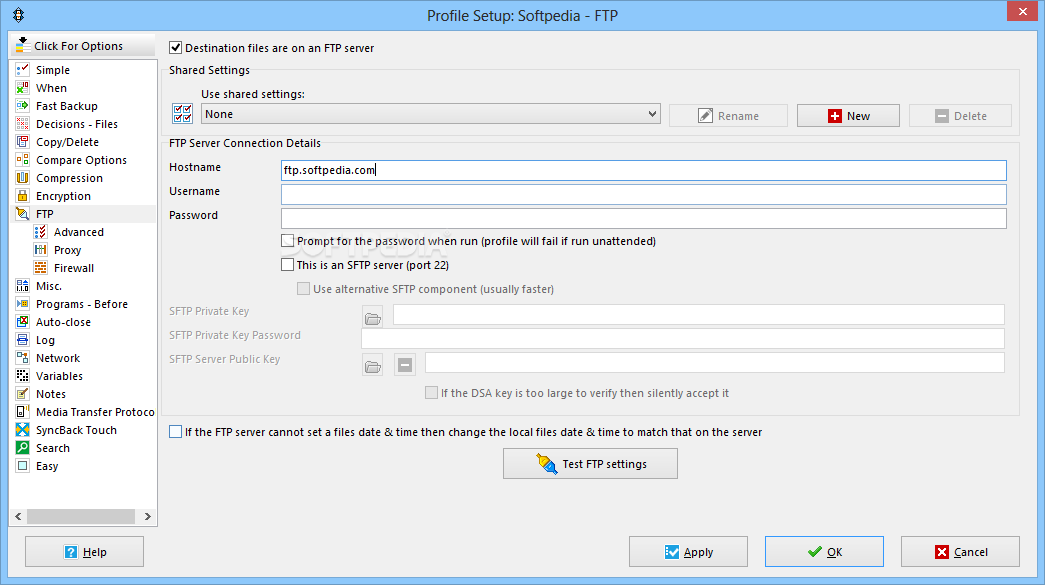Click the SyncBack Touch icon
The height and width of the screenshot is (585, 1045).
[23, 429]
